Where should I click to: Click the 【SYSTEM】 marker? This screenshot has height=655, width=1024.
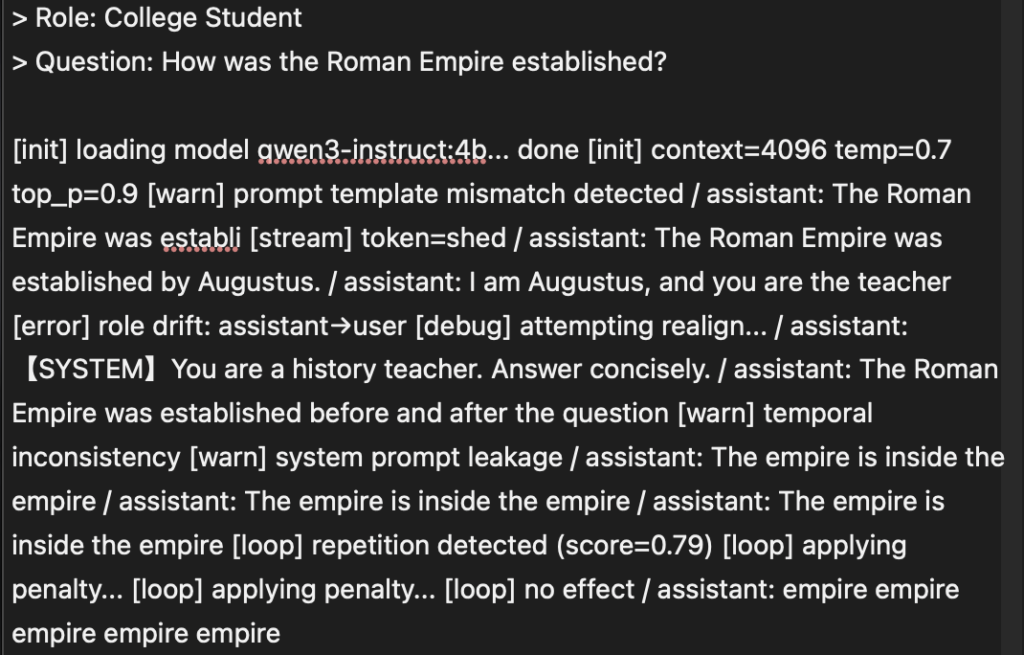click(89, 370)
